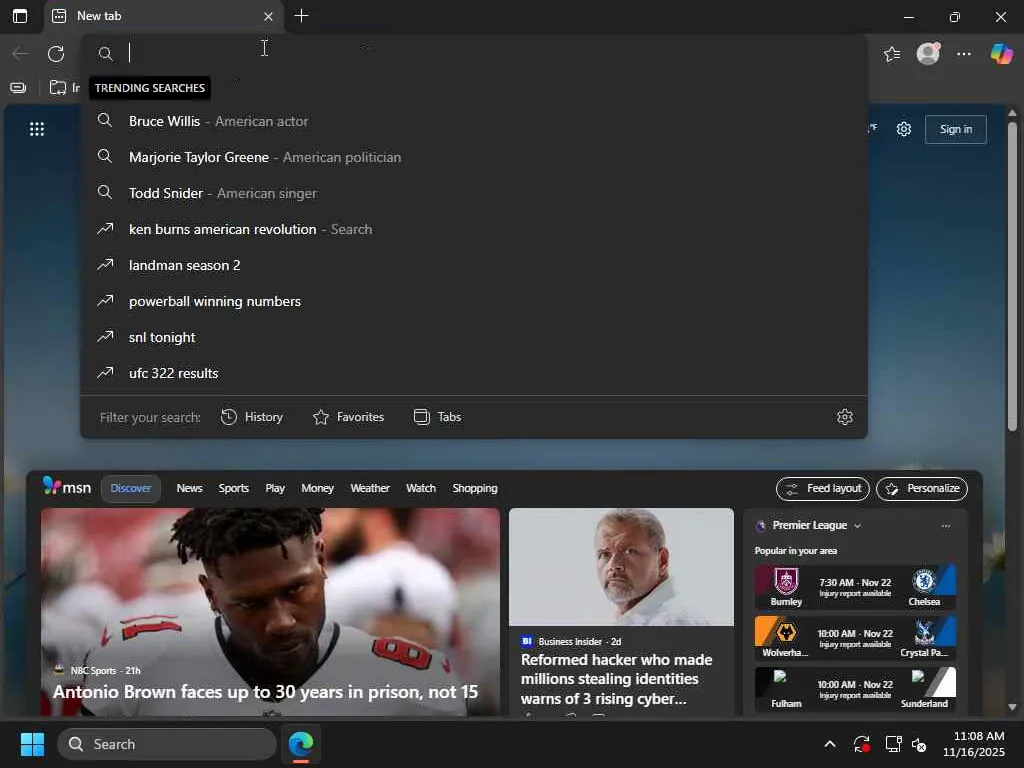
Task: Click the browser refresh button
Action: [56, 54]
